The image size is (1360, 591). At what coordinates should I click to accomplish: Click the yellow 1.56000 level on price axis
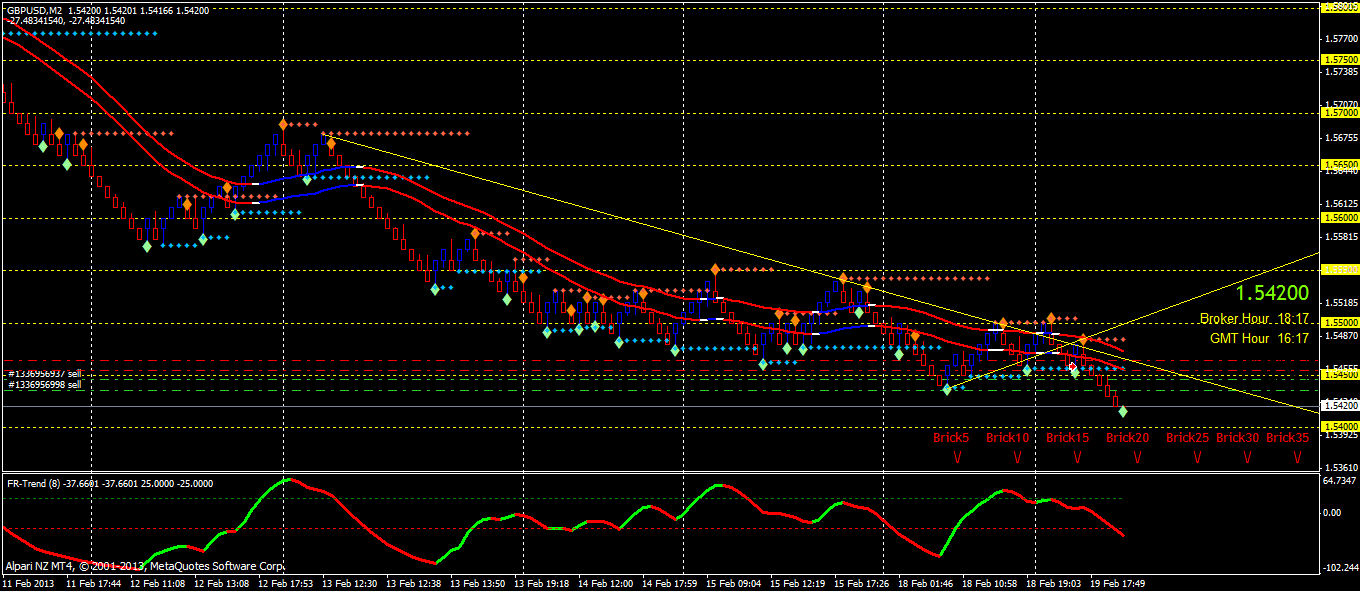point(1339,217)
